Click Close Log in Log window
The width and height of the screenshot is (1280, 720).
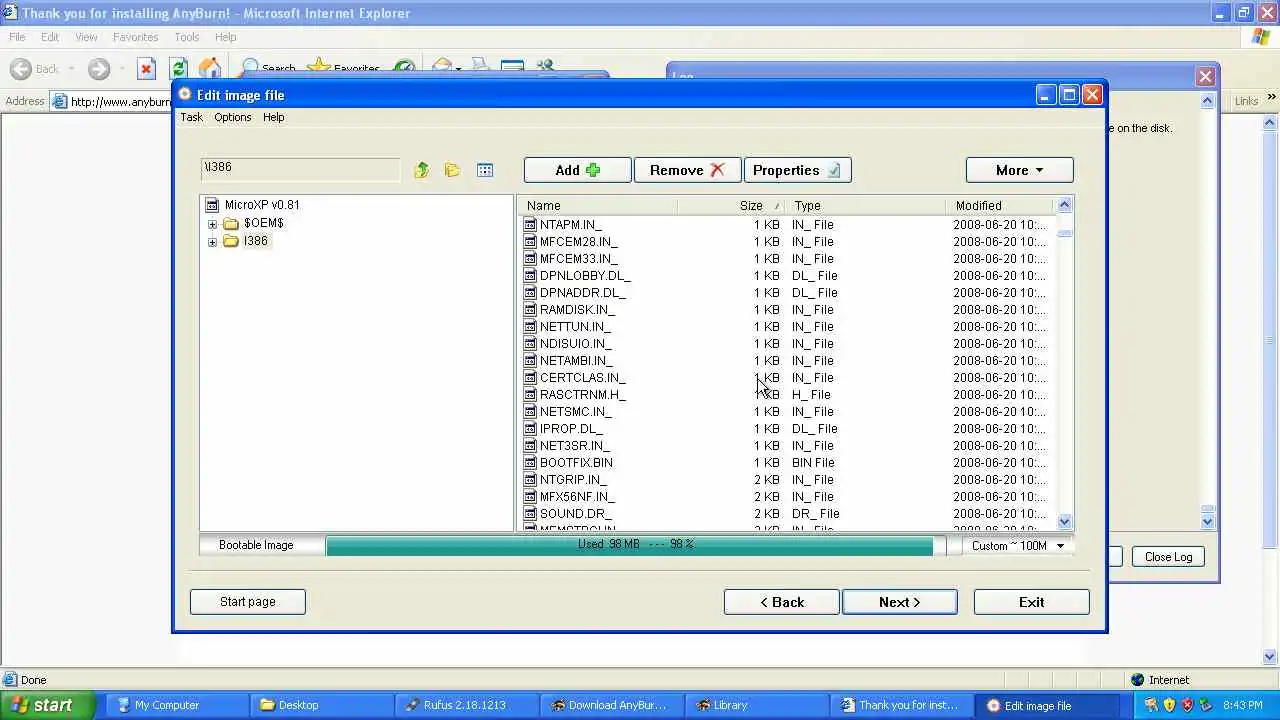1168,557
